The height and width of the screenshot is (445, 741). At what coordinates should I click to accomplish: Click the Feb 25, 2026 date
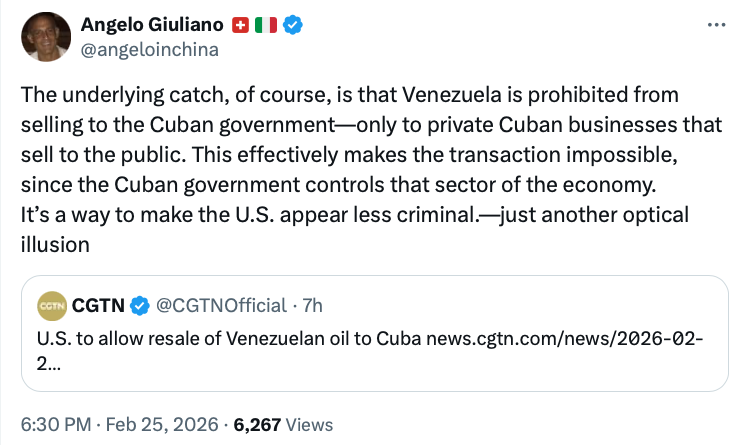click(x=164, y=425)
